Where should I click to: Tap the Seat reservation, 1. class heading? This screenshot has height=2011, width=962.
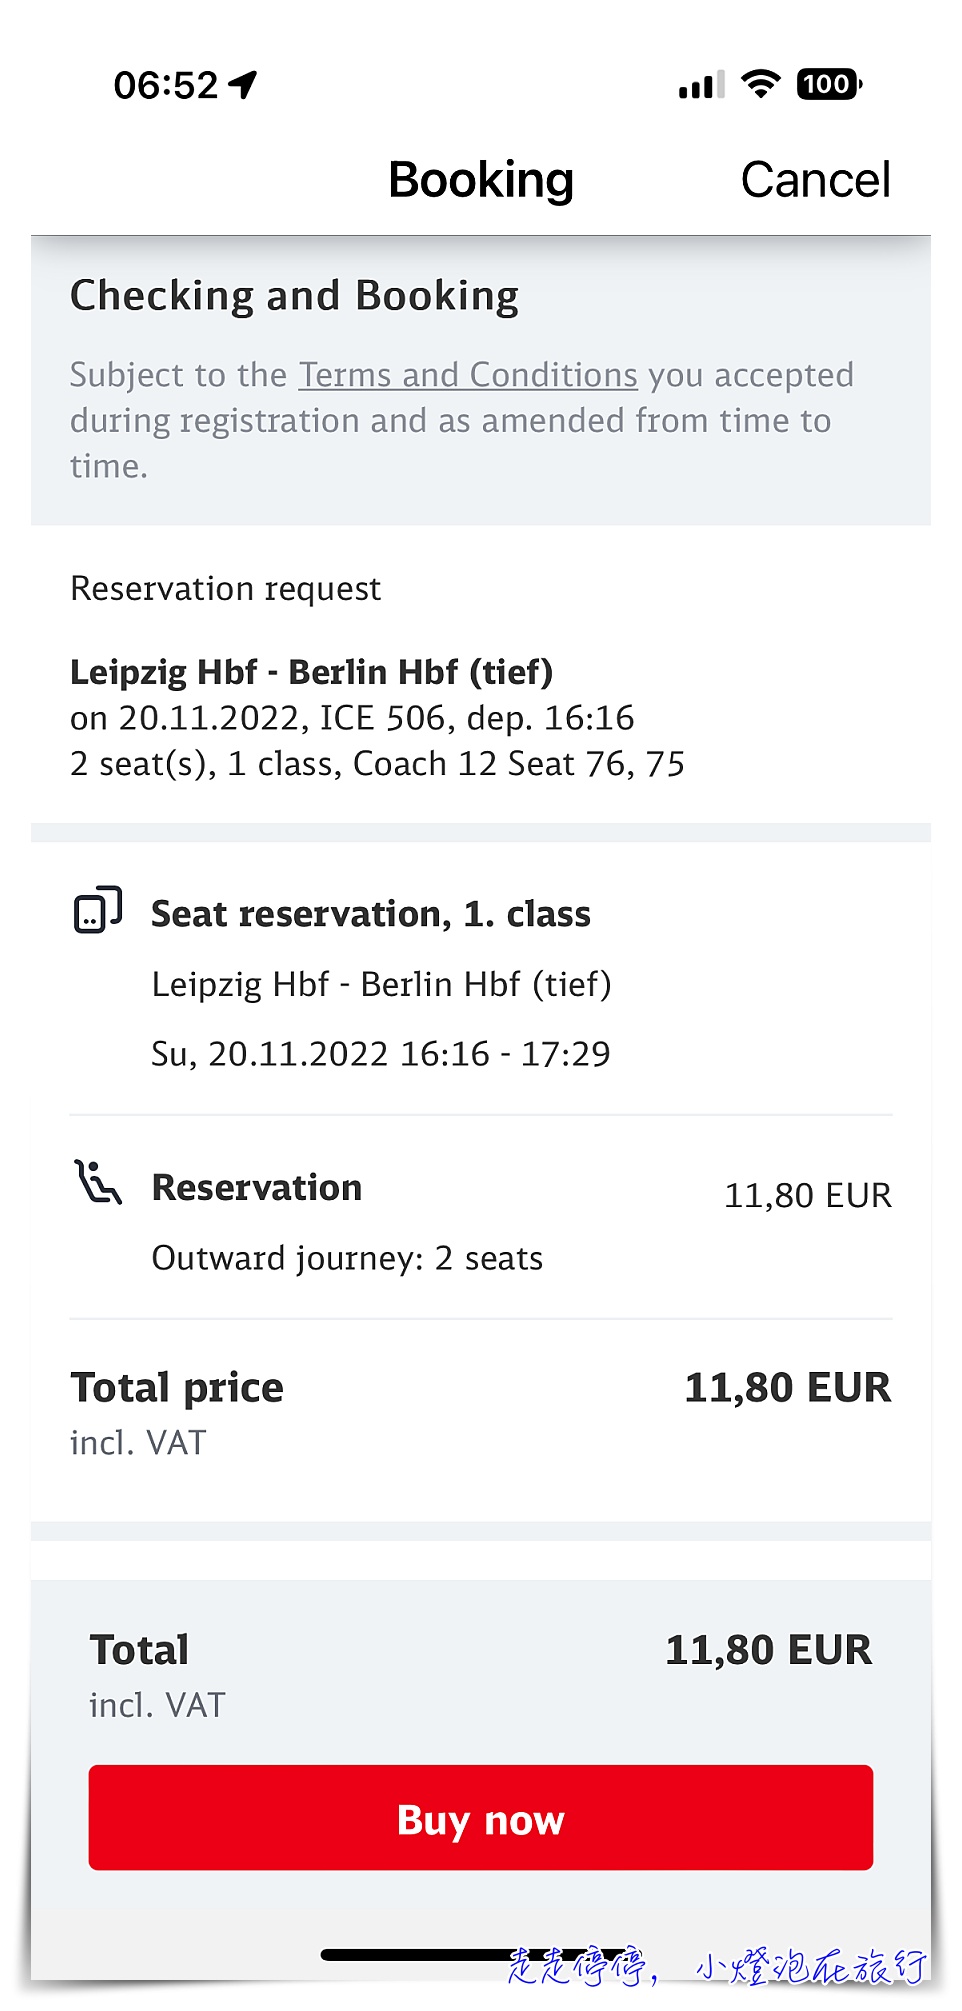click(x=371, y=914)
